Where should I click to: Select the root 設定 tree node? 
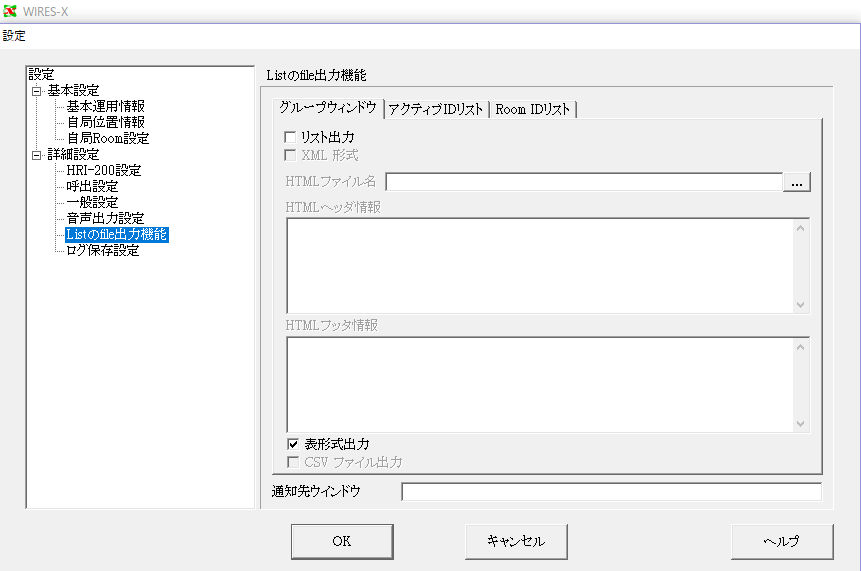(41, 74)
